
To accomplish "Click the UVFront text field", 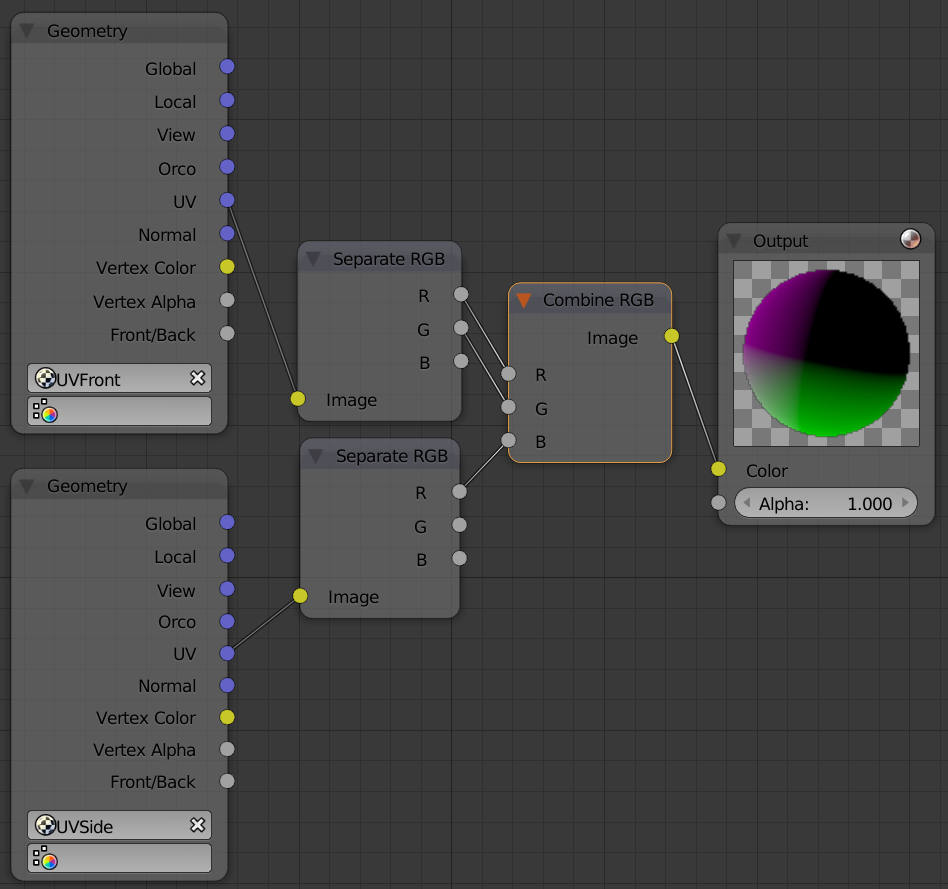I will click(119, 378).
